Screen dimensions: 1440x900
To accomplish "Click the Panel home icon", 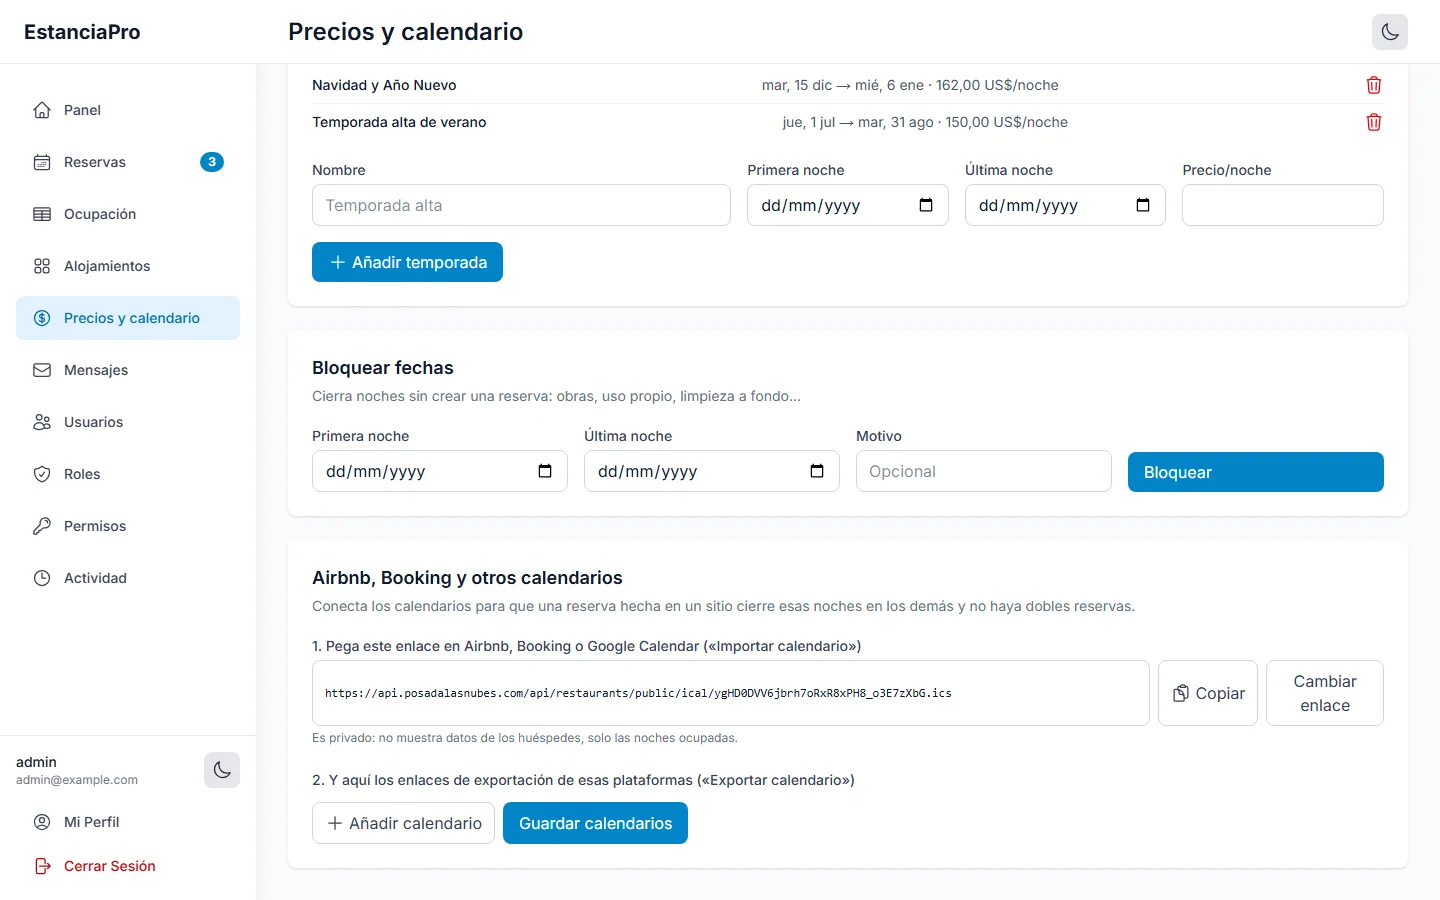I will 42,110.
